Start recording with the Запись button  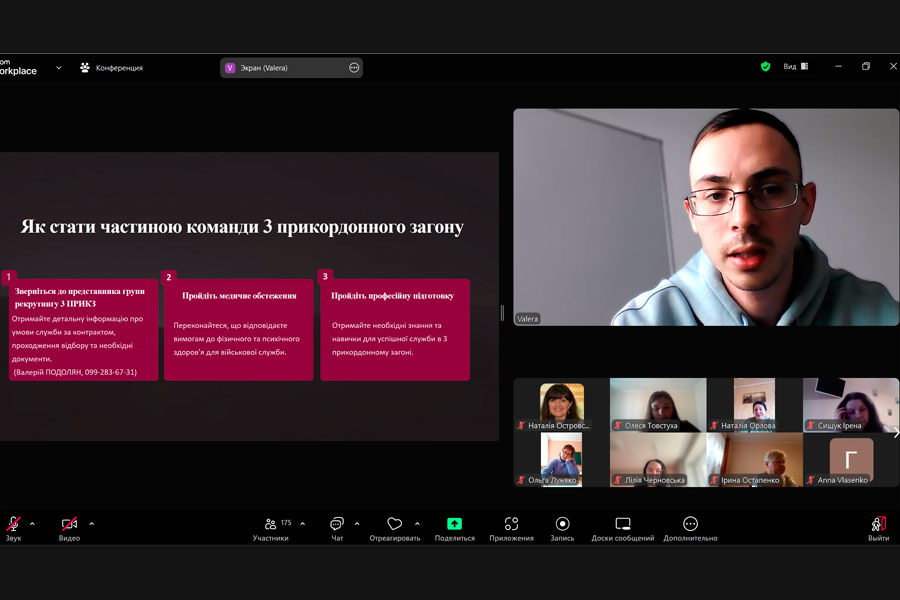[x=562, y=528]
